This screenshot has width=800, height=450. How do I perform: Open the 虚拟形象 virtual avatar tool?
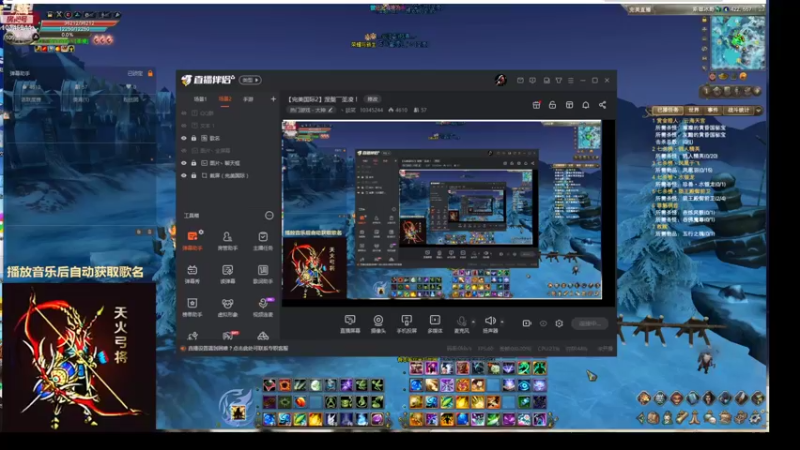tap(227, 307)
